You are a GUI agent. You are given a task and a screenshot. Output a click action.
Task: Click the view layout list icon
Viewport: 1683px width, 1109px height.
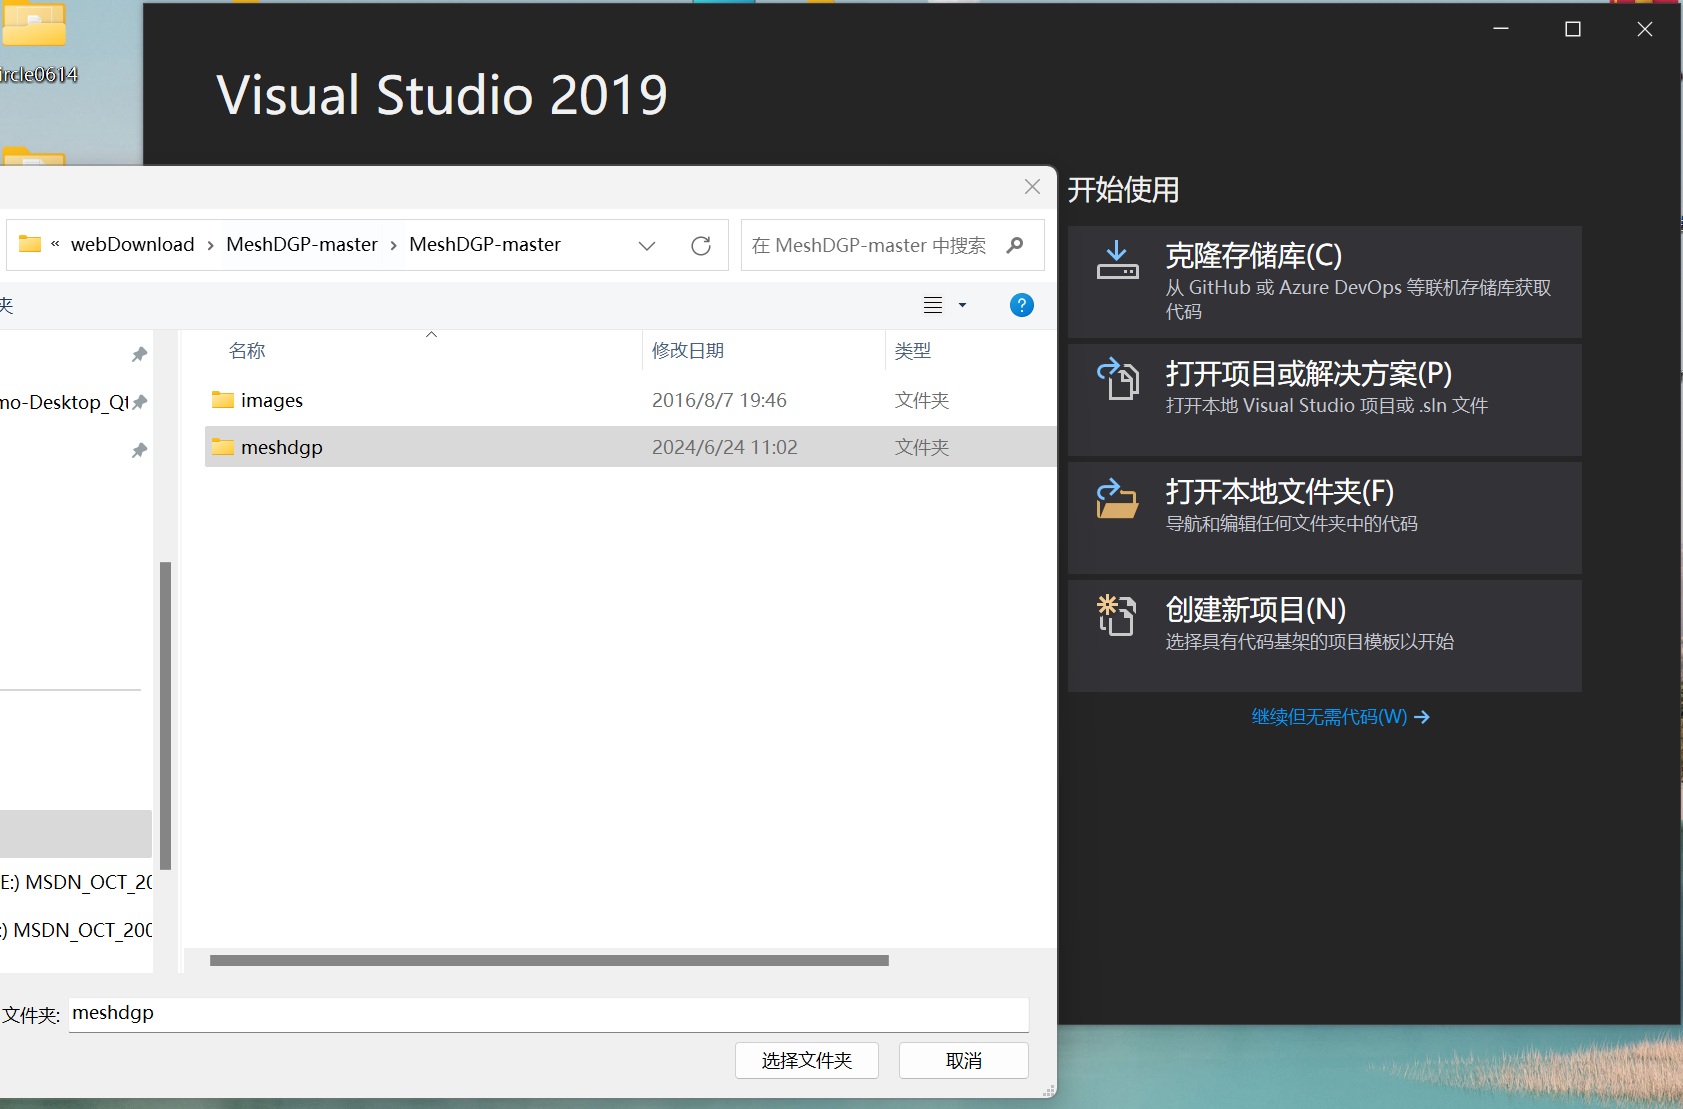pyautogui.click(x=933, y=305)
